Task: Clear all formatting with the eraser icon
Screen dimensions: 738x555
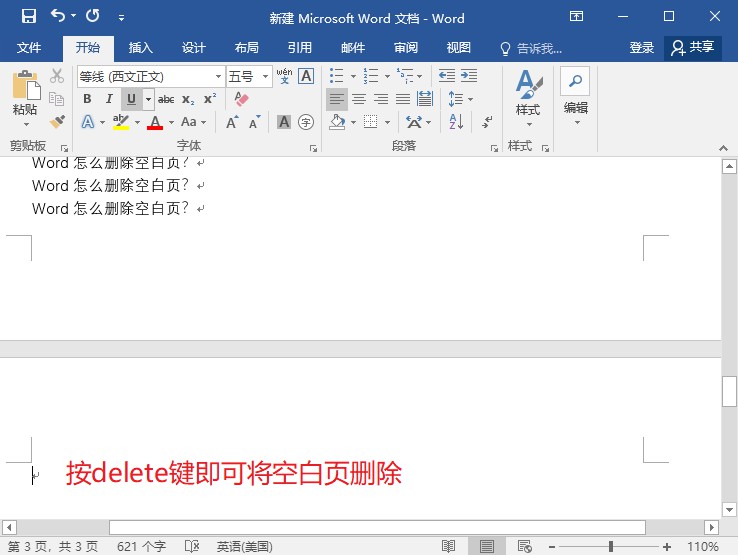Action: (241, 99)
